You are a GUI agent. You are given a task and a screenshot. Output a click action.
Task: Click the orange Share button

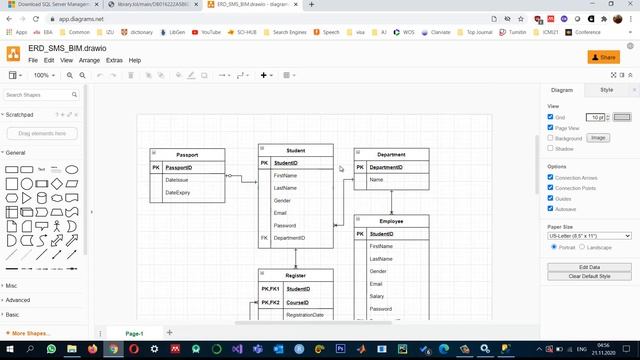[604, 58]
